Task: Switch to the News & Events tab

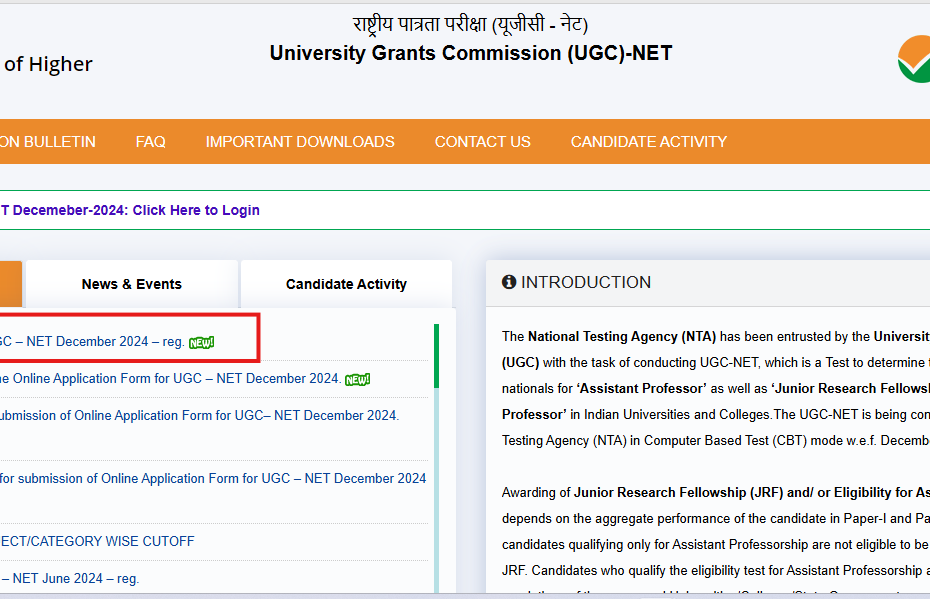Action: [132, 284]
